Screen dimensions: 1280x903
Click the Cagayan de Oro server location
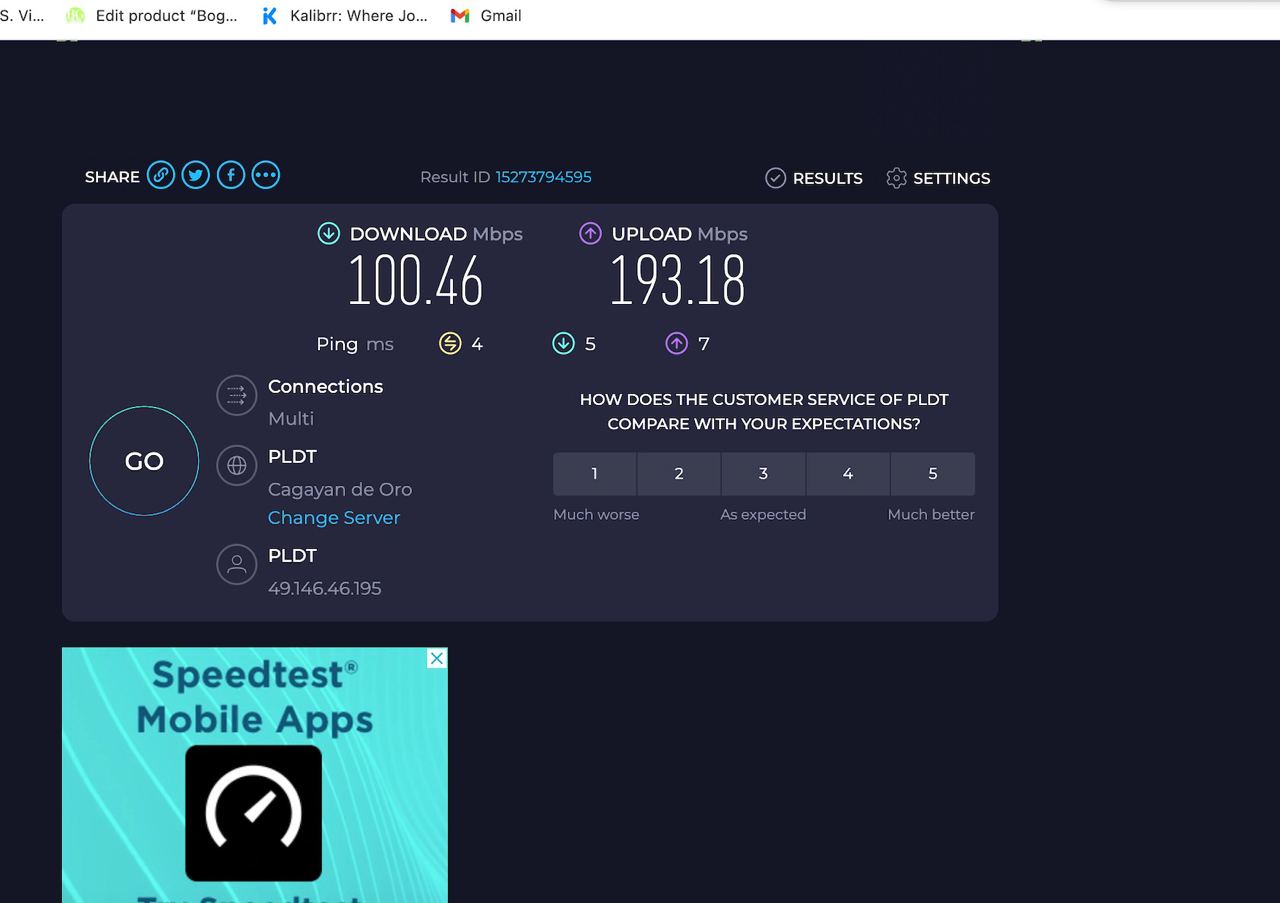(x=340, y=489)
